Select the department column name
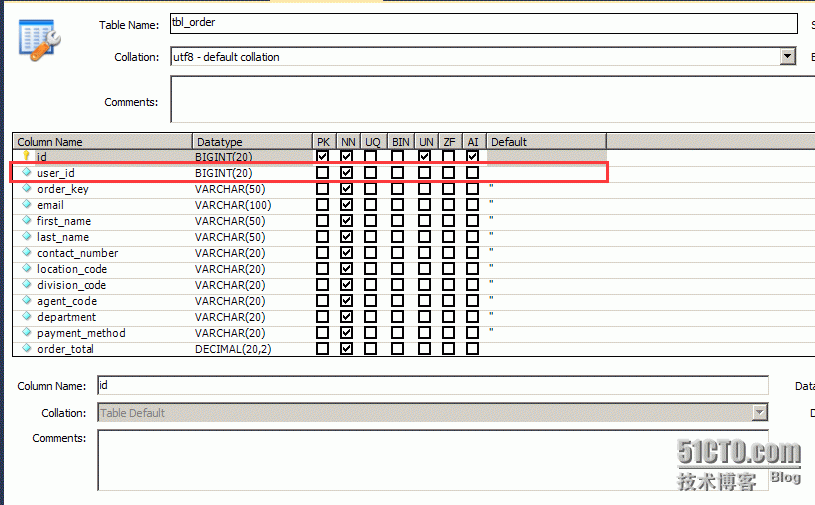Viewport: 815px width, 505px height. [x=67, y=317]
